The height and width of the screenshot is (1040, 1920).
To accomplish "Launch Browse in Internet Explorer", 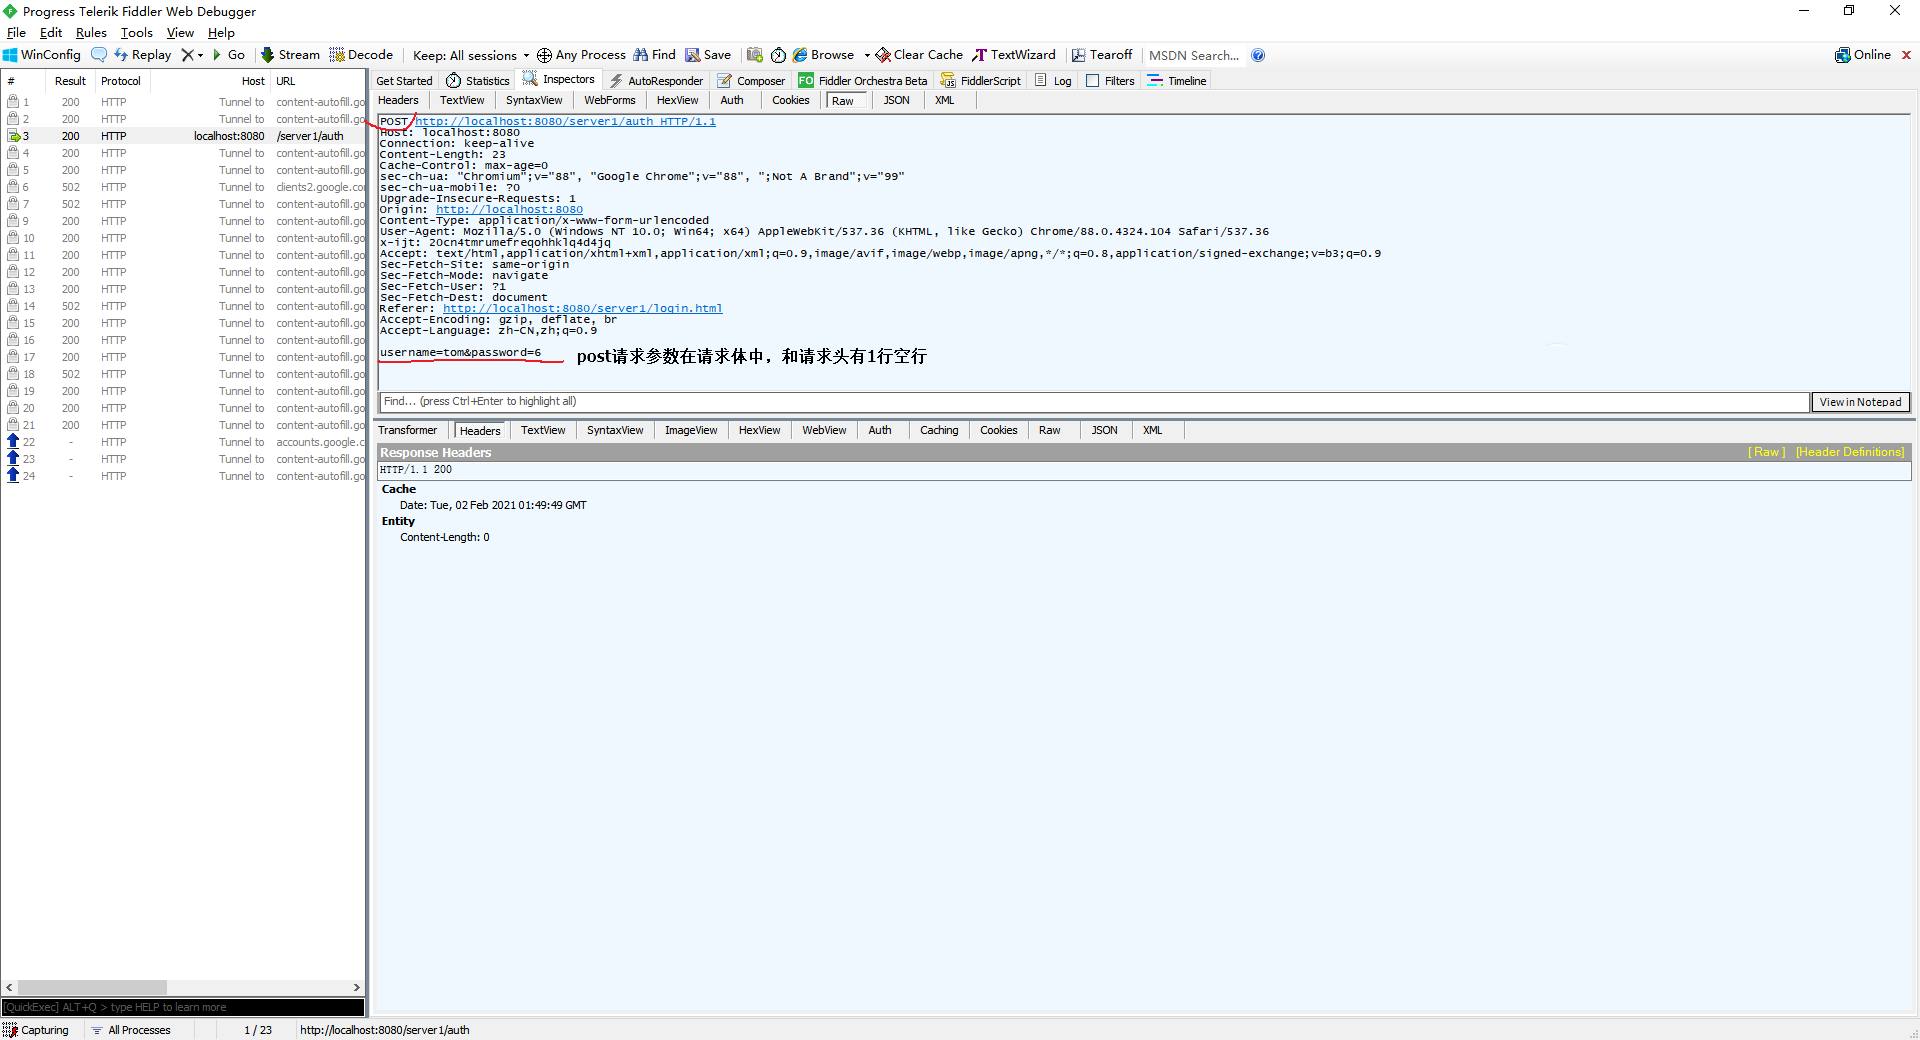I will click(824, 55).
